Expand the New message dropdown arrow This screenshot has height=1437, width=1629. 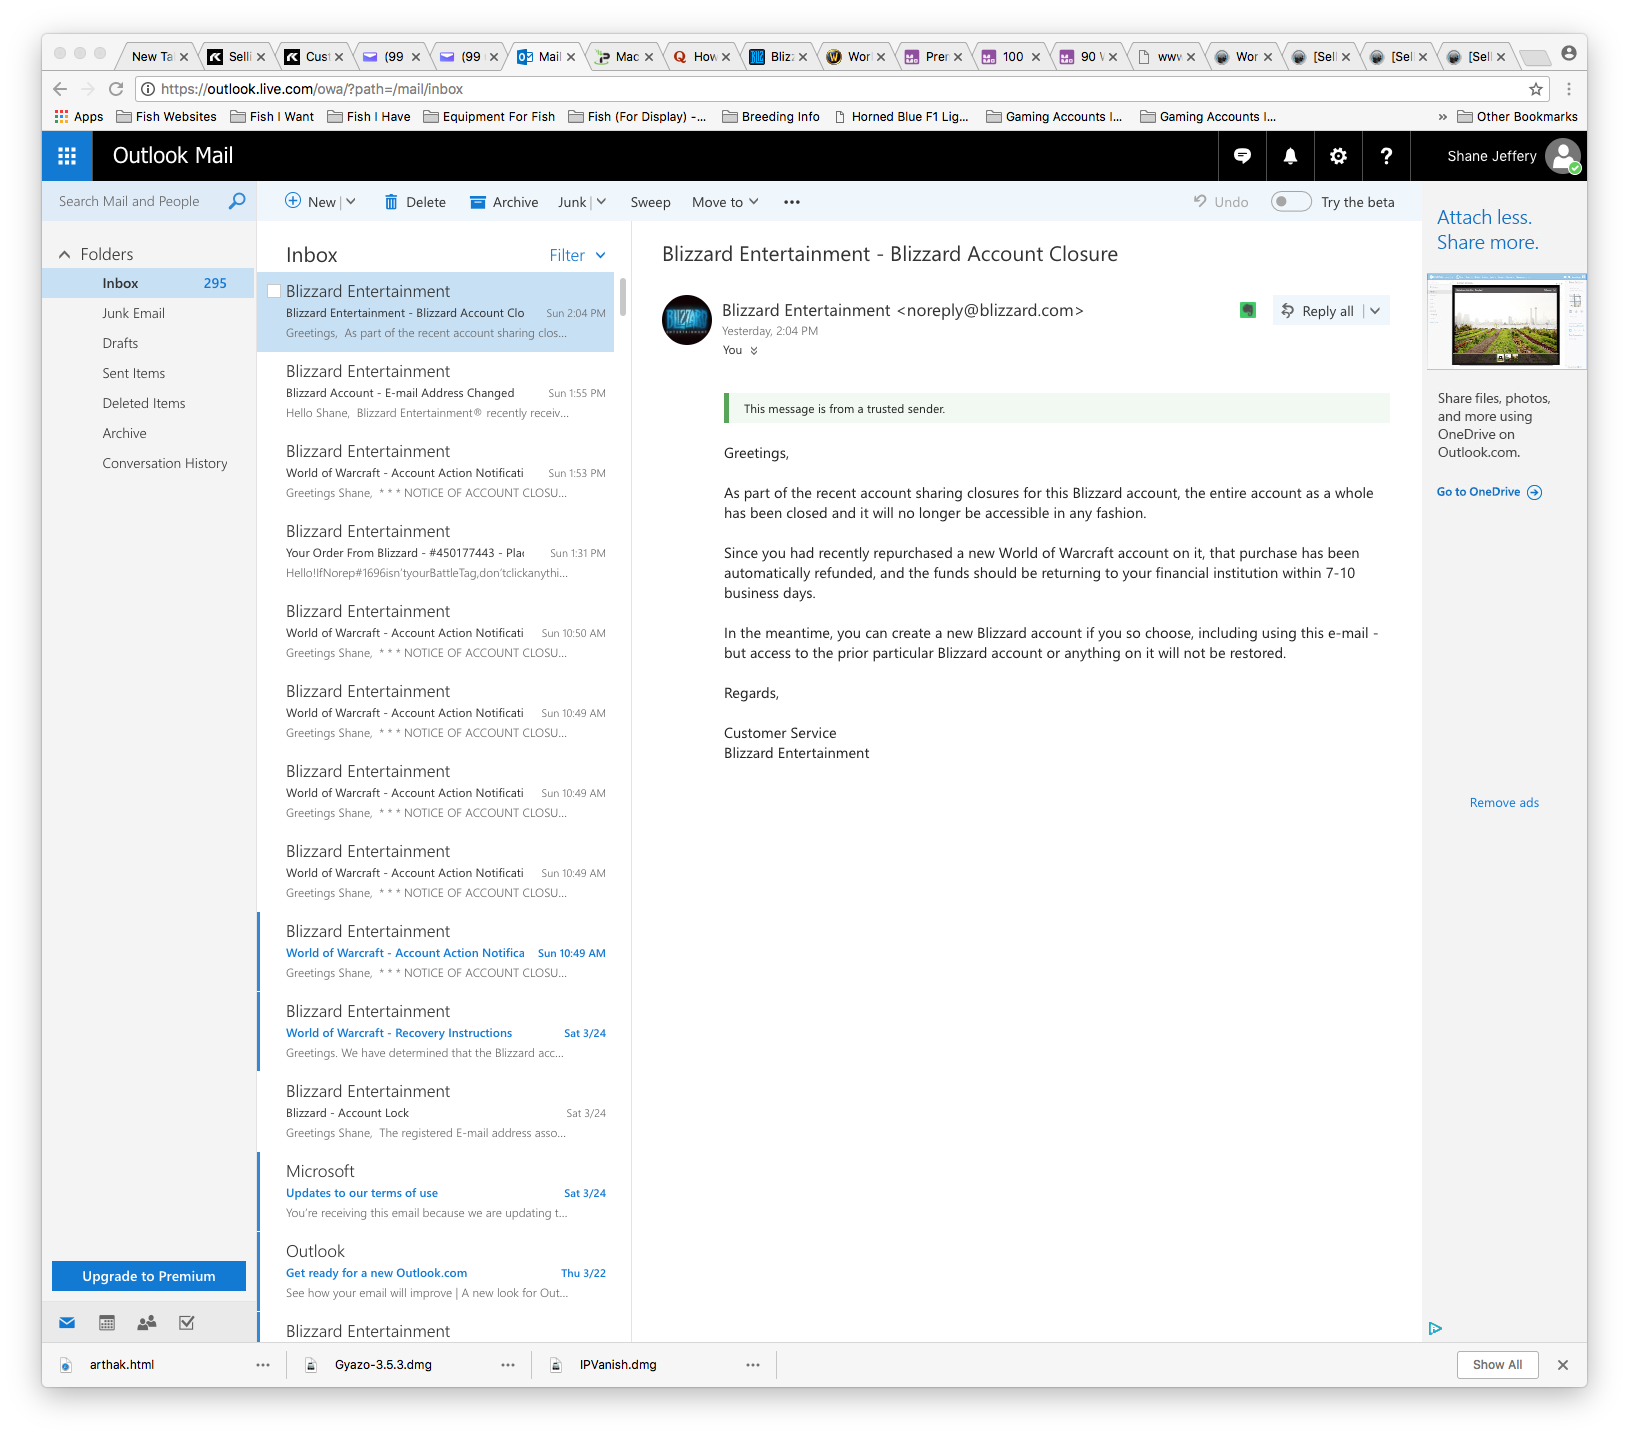351,202
